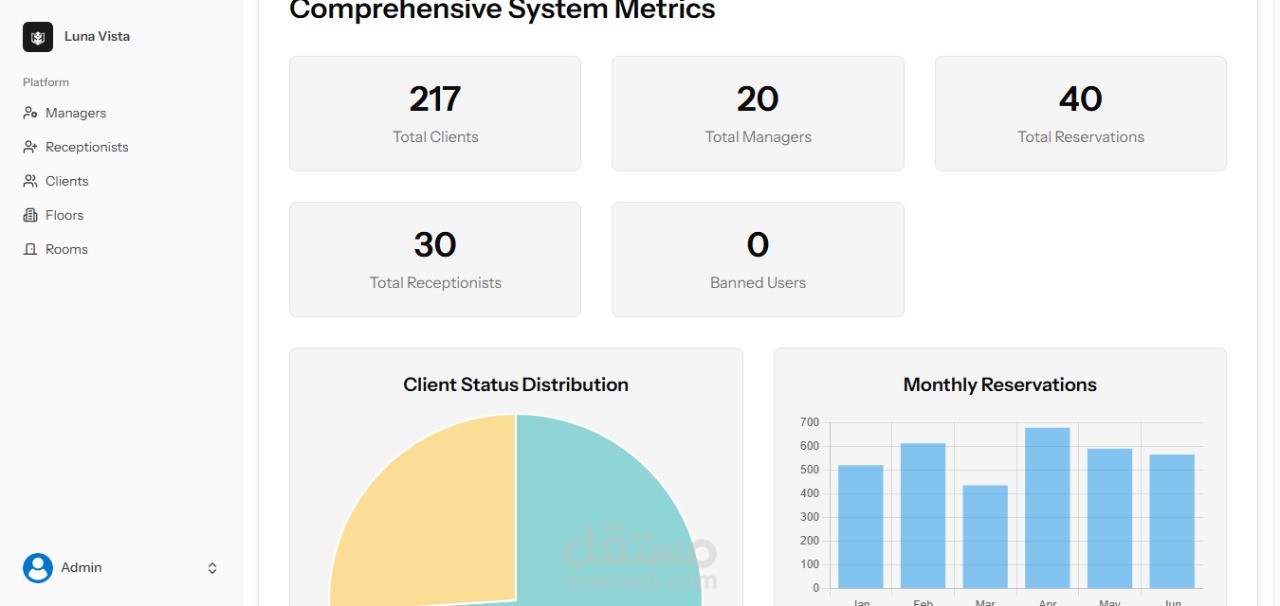Click the Apr bar in Monthly Reservations
The image size is (1280, 606).
coord(1047,508)
